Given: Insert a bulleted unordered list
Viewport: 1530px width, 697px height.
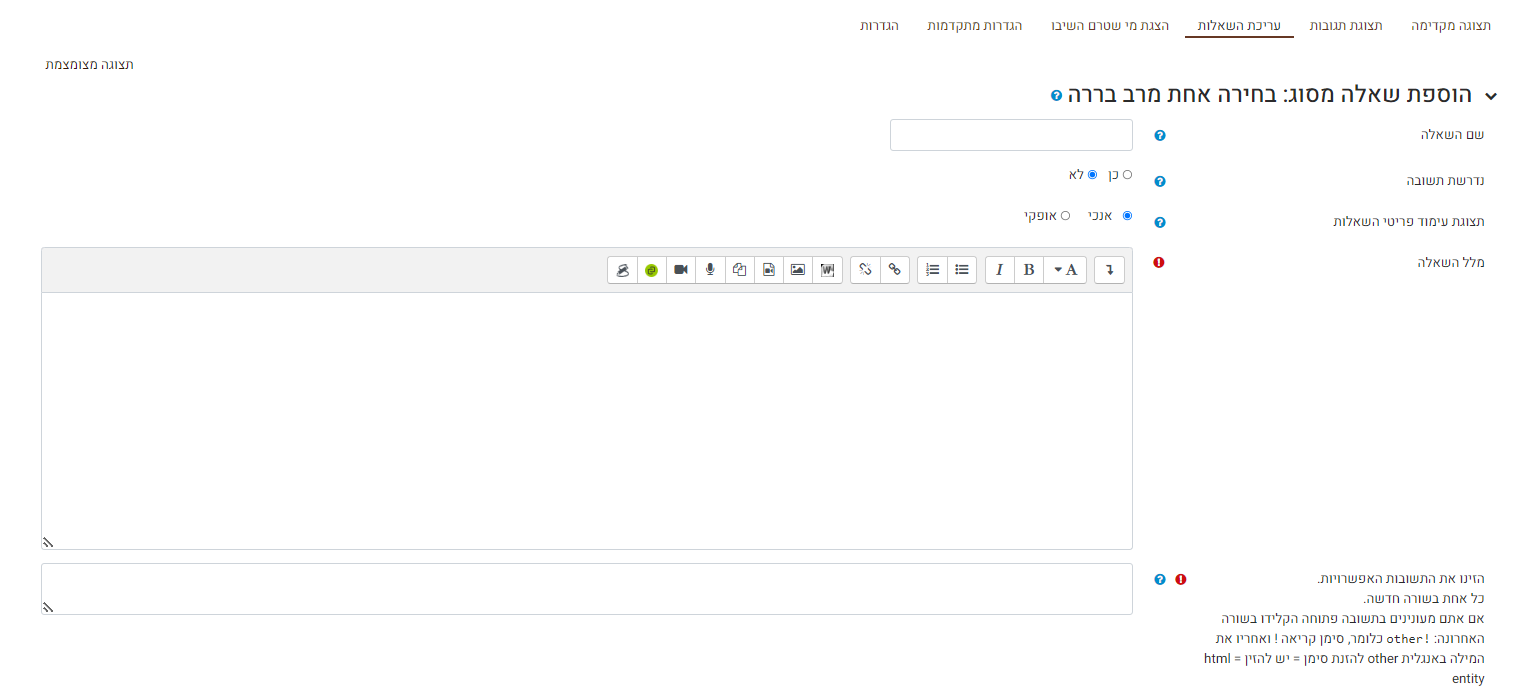Looking at the screenshot, I should click(x=962, y=270).
